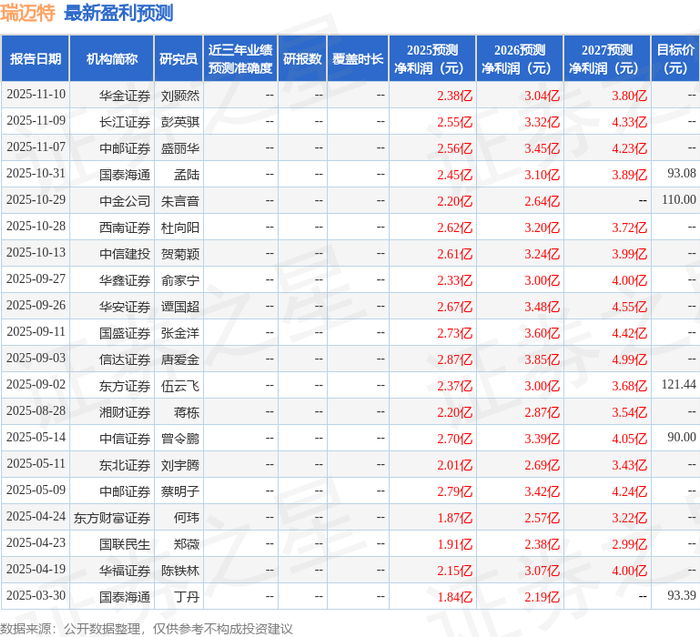700x637 pixels.
Task: Select the 报告日期 column header
Action: 35,59
